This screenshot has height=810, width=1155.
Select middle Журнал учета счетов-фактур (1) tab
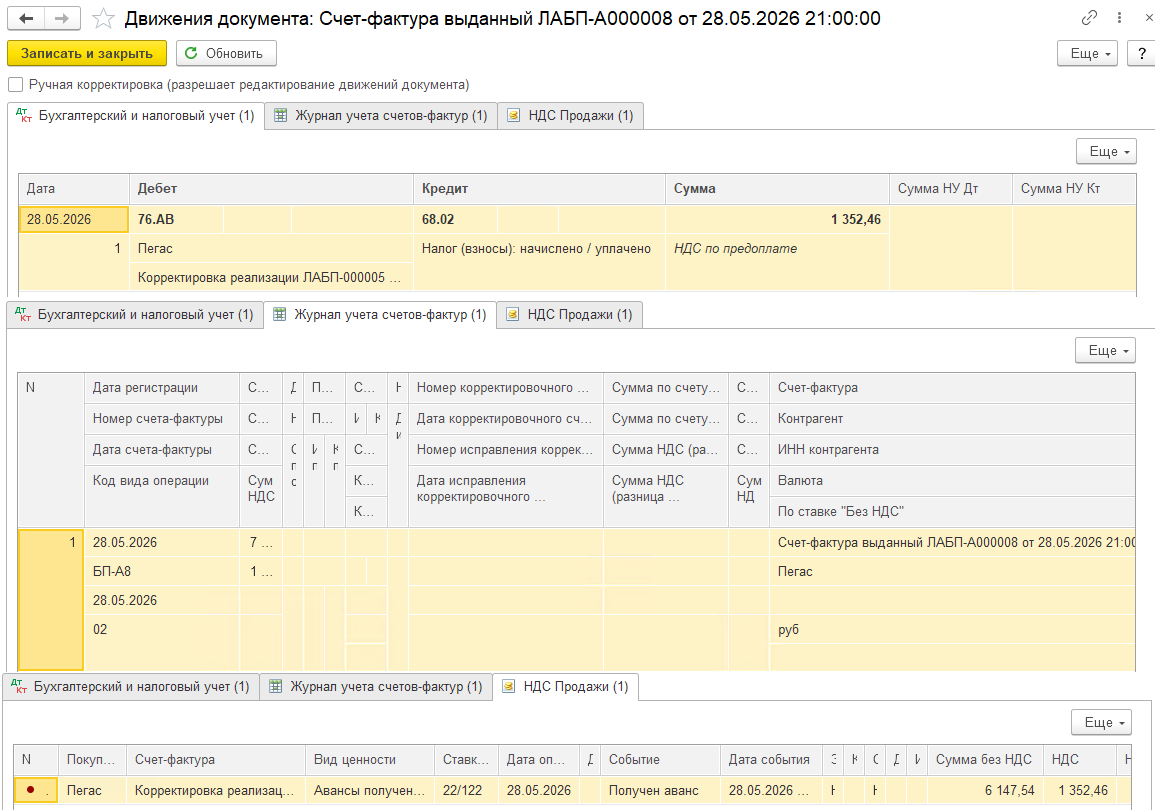tap(380, 314)
